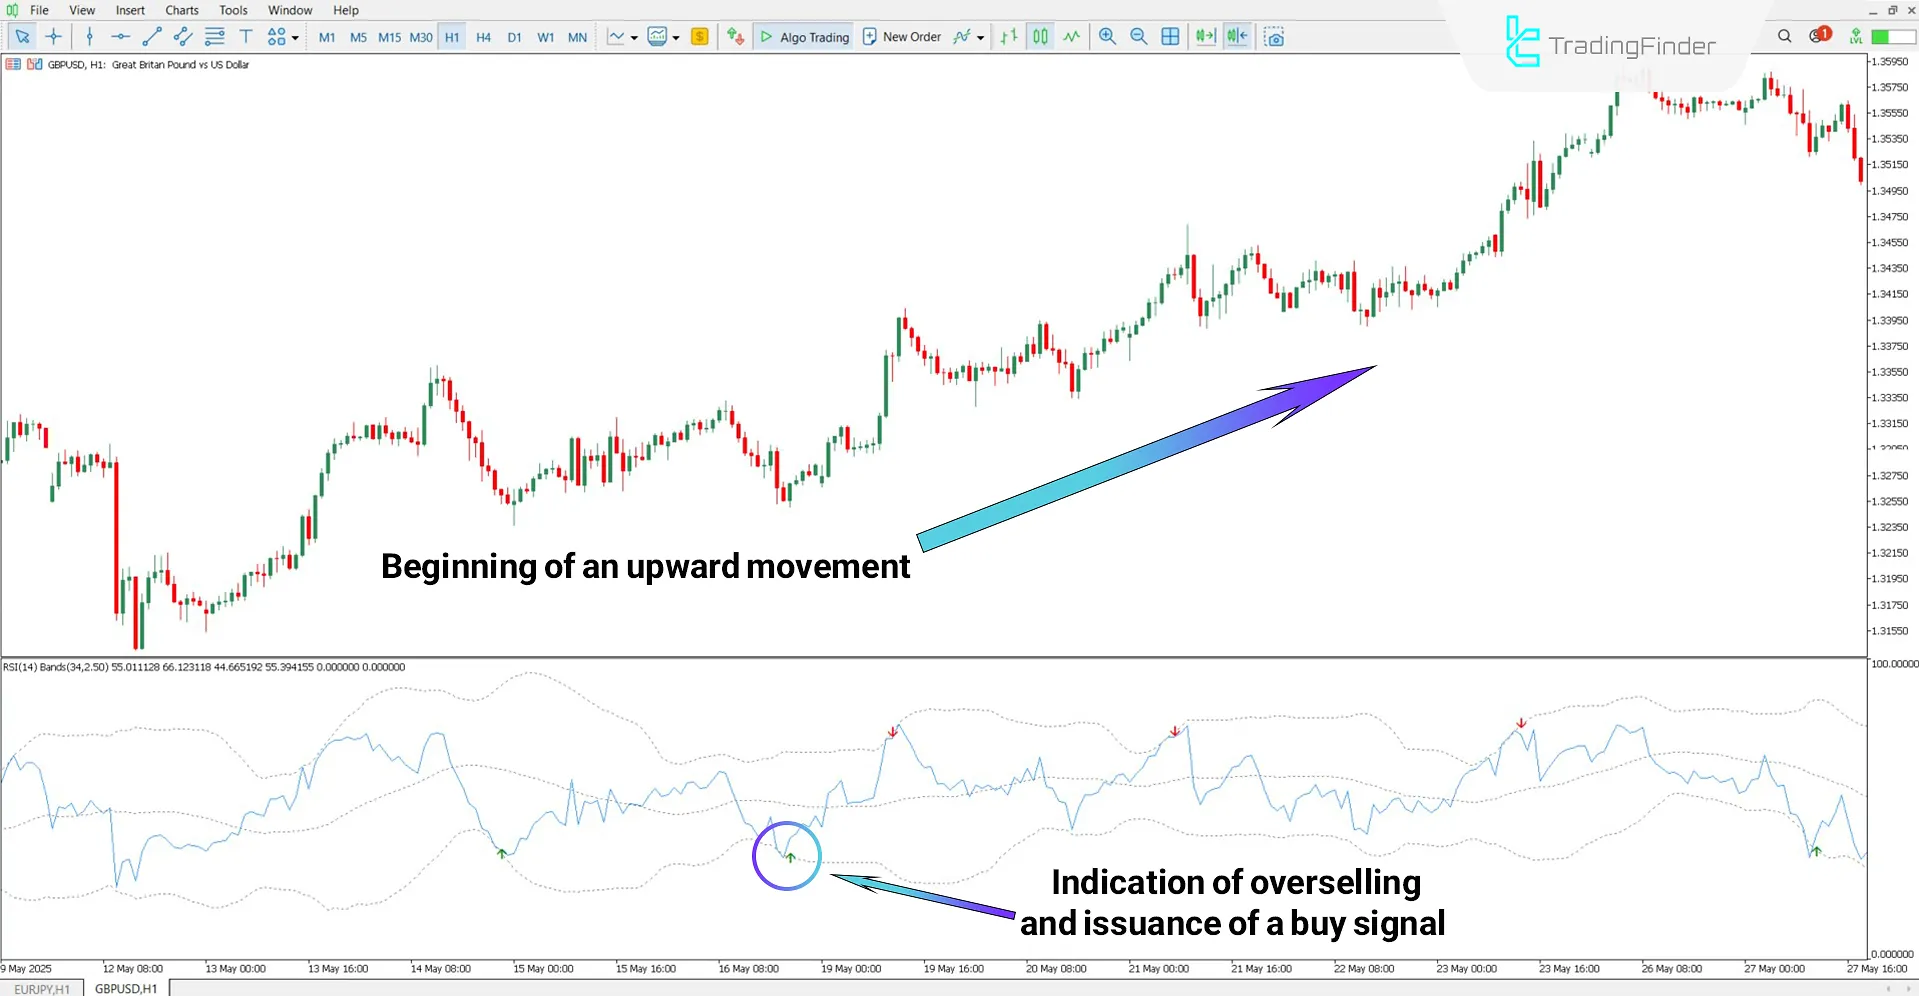Select the Trendline drawing tool
1919x996 pixels.
coord(152,36)
